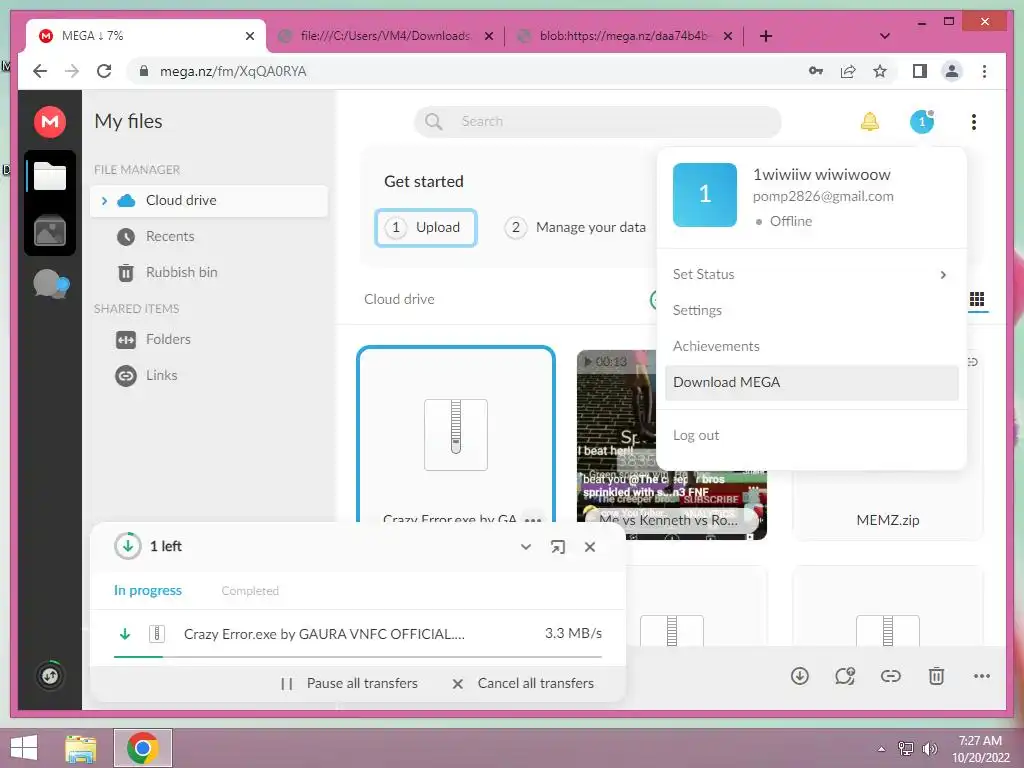
Task: Select Achievements in account menu
Action: pyautogui.click(x=716, y=346)
